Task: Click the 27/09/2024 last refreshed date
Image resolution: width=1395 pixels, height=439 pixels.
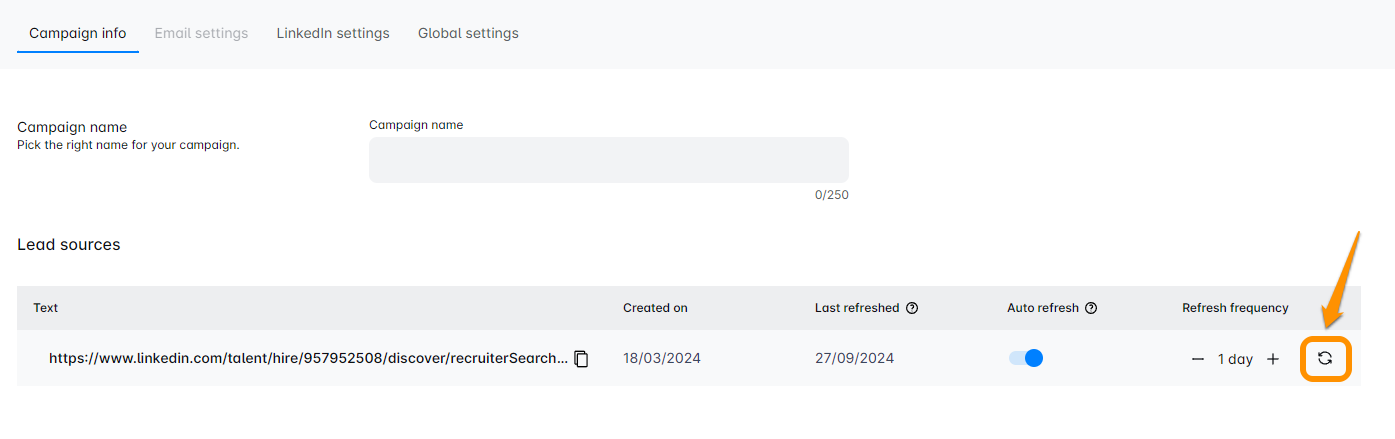Action: [x=854, y=358]
